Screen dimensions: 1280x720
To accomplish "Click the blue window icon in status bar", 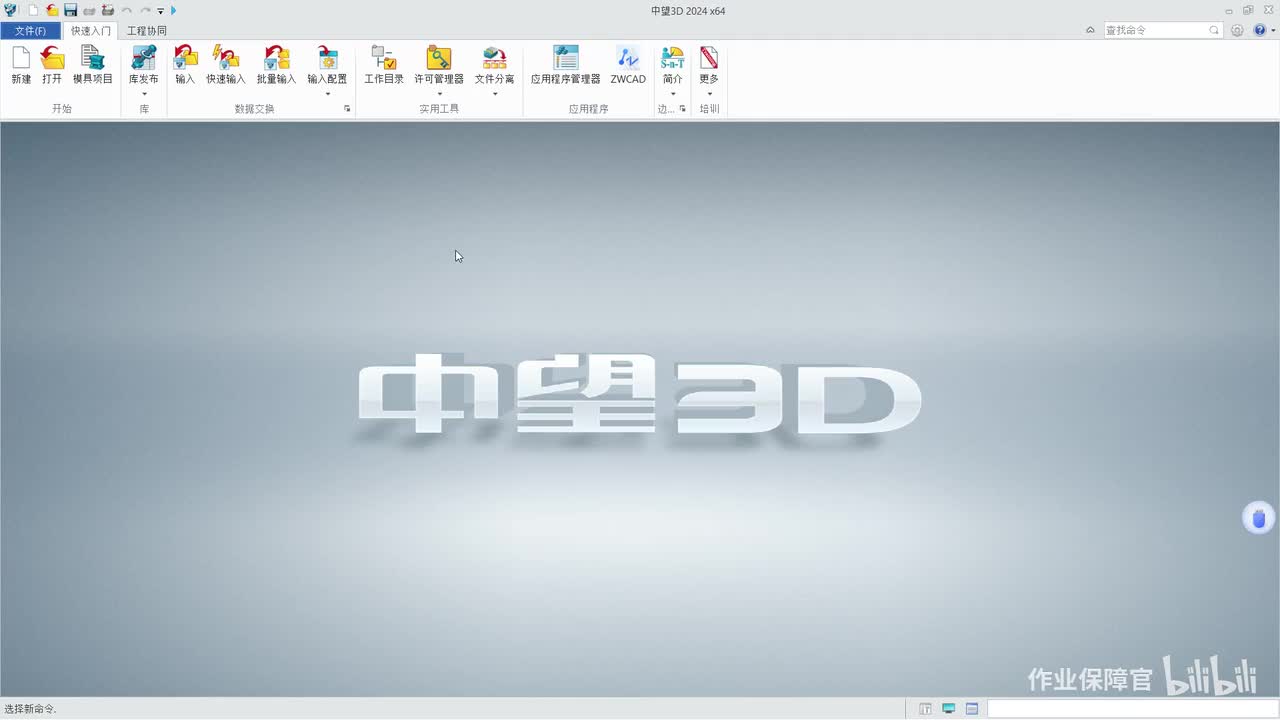I will click(x=972, y=709).
